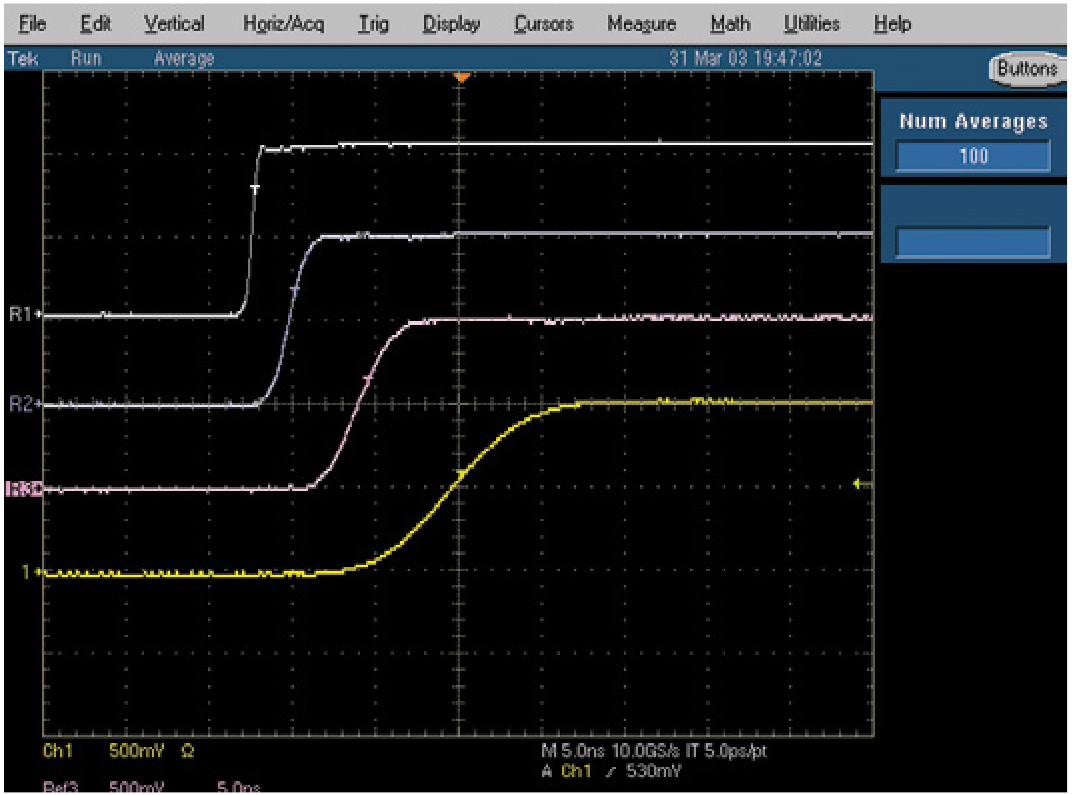Click the blank field below Num Averages
1072x795 pixels.
(973, 243)
